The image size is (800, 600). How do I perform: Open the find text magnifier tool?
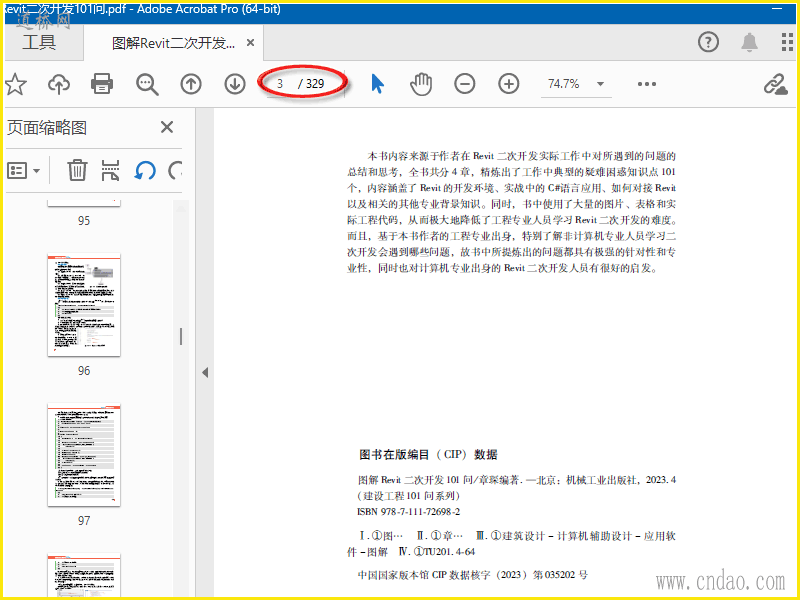click(x=147, y=84)
